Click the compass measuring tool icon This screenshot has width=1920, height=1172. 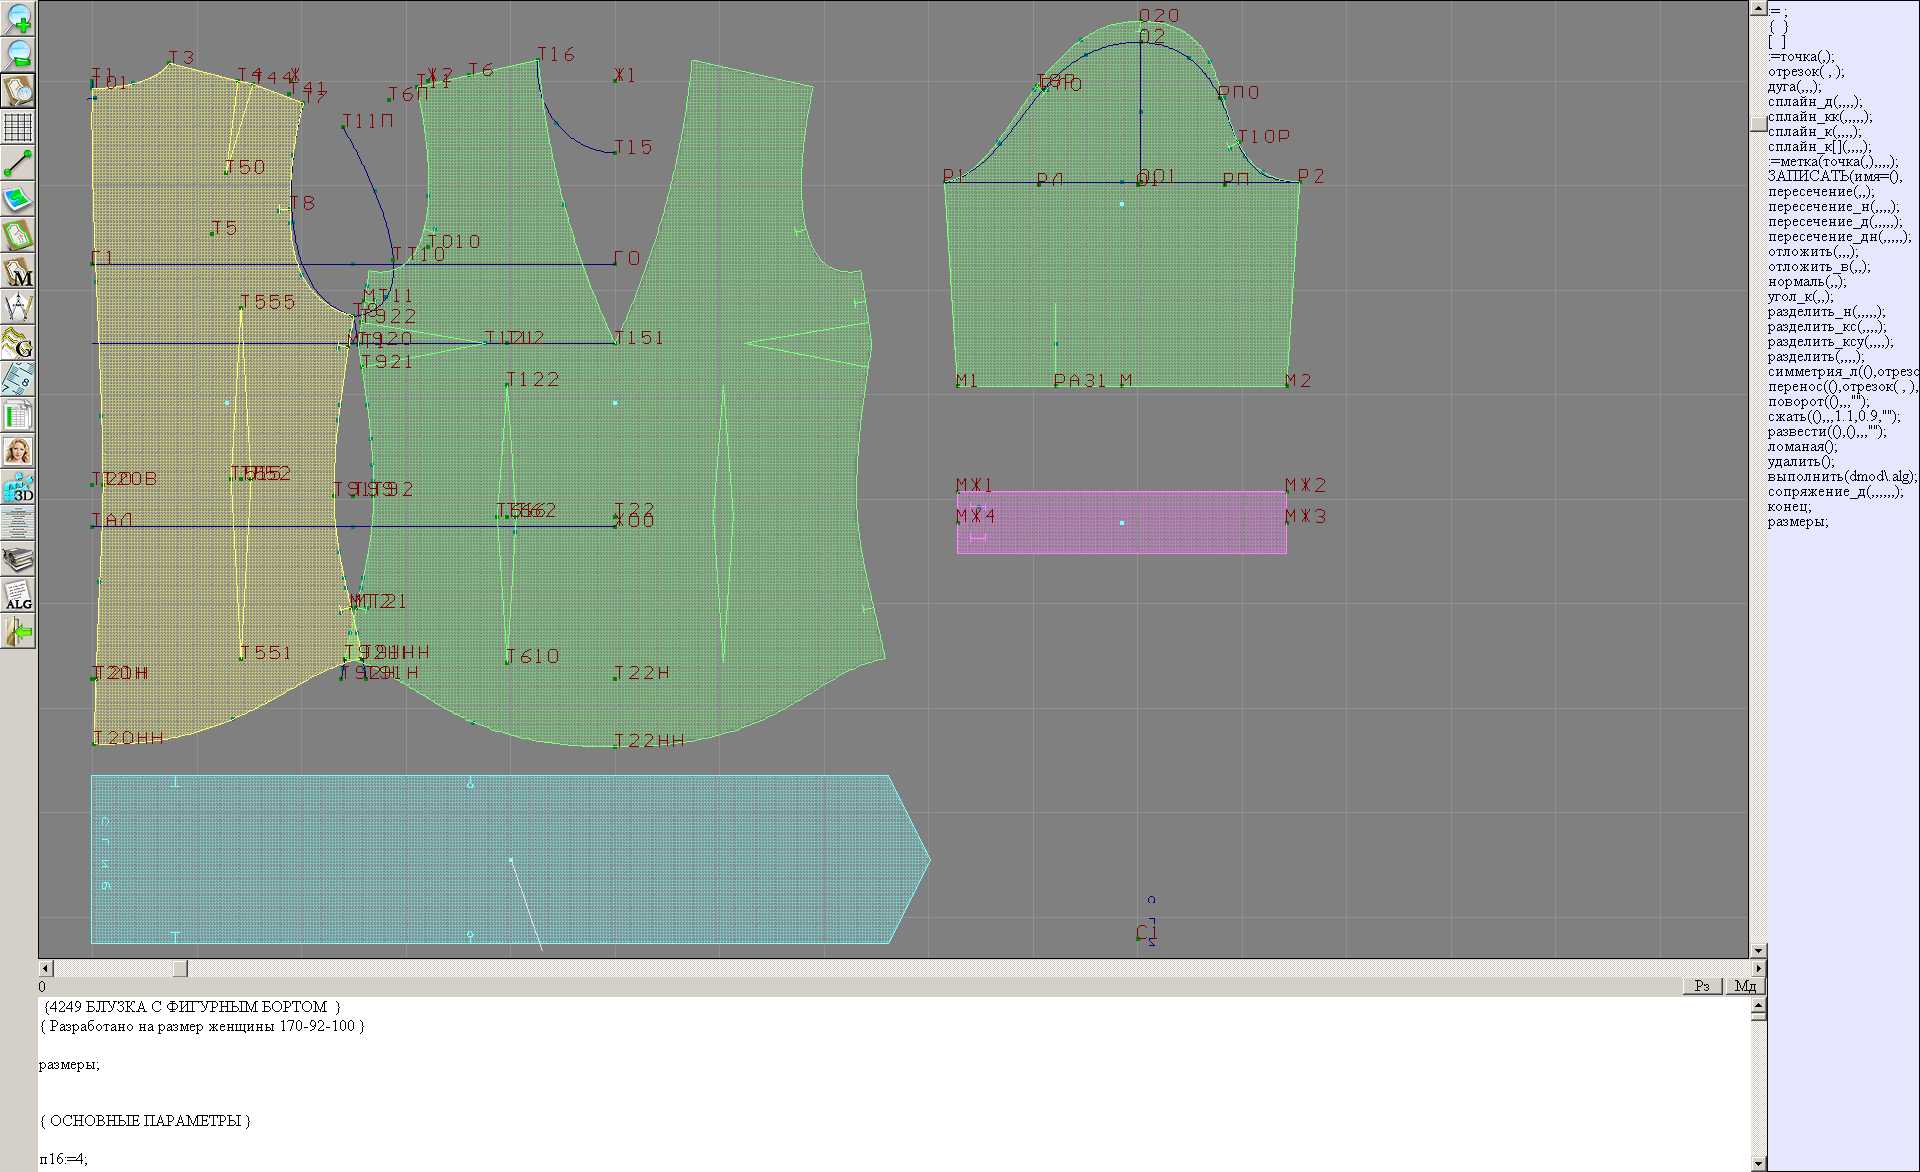(18, 307)
